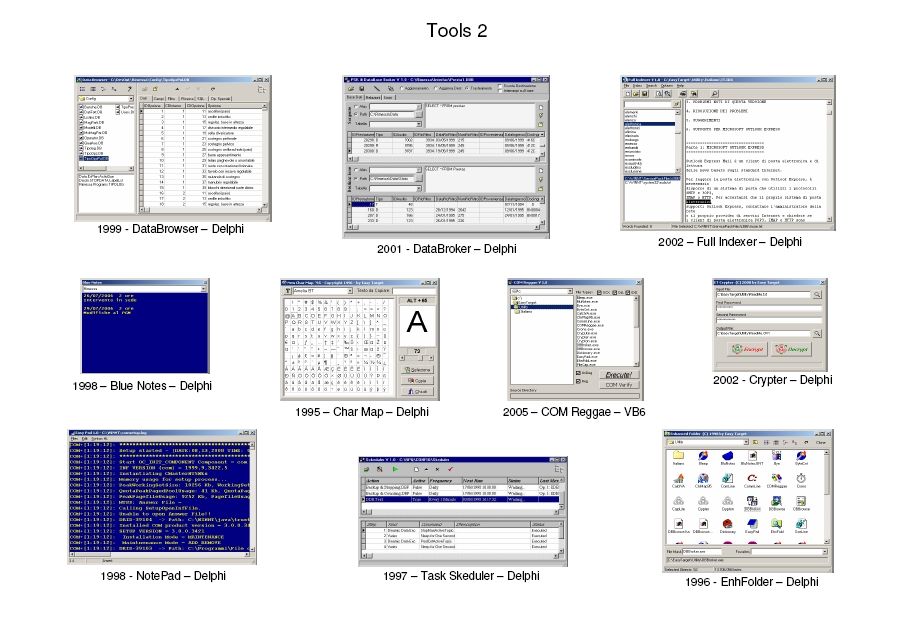
Task: Open the EasyPad icon in EnhFolder
Action: click(752, 523)
